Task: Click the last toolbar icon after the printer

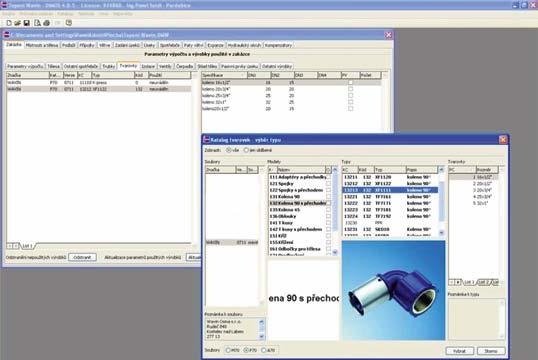Action: (69, 23)
